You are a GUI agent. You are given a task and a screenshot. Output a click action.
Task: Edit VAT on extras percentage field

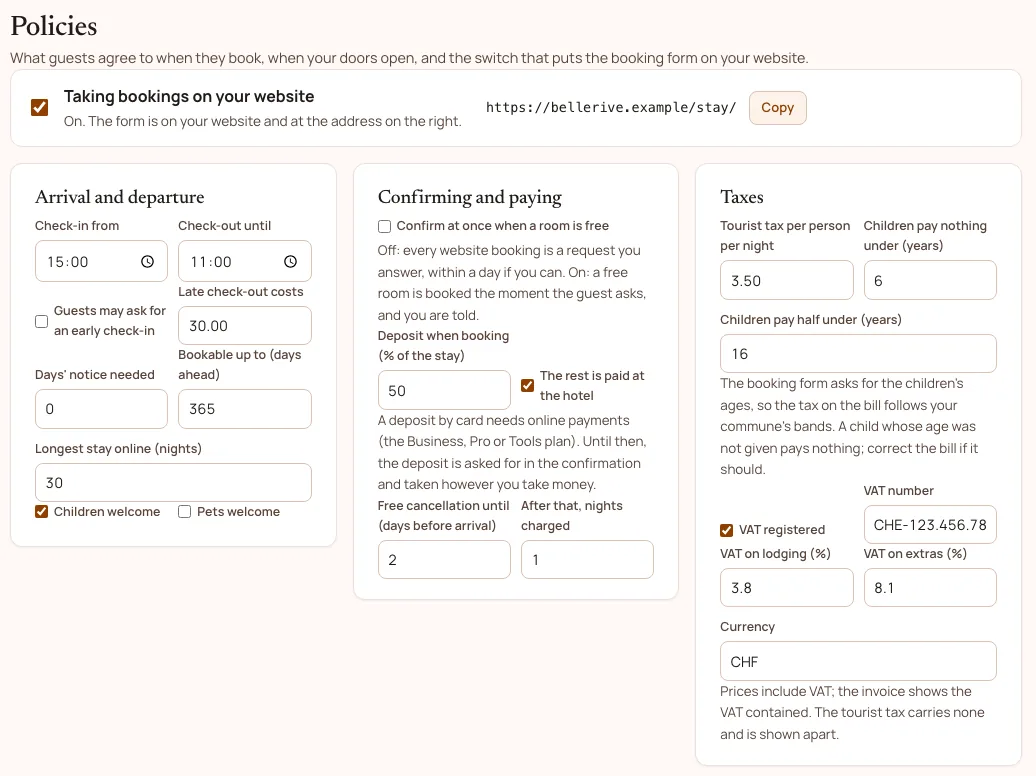[930, 588]
